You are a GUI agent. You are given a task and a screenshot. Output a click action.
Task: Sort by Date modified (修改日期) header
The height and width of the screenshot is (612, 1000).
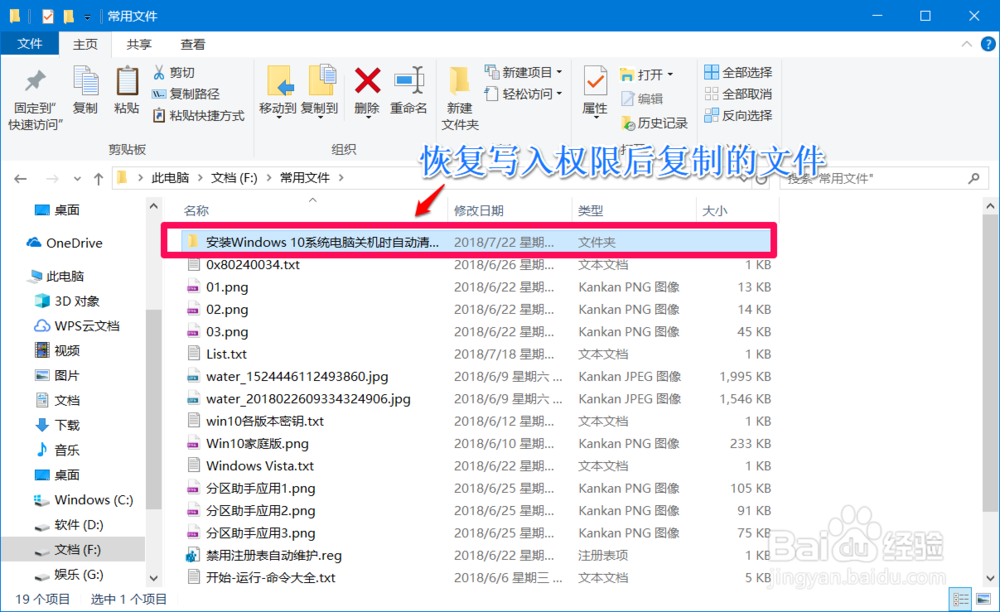click(478, 210)
